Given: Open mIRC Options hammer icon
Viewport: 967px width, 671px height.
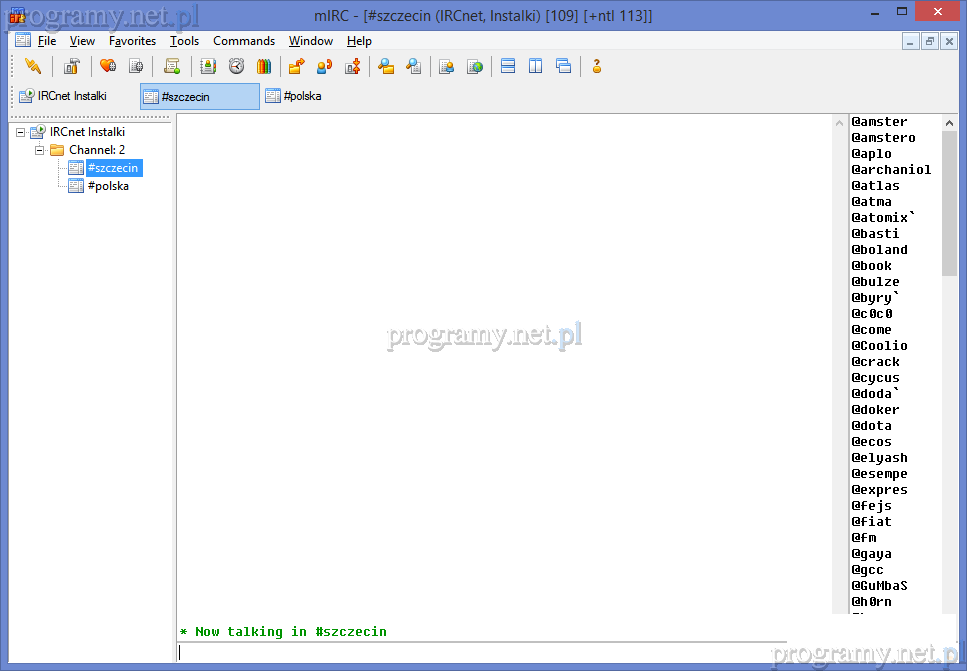Looking at the screenshot, I should point(71,67).
